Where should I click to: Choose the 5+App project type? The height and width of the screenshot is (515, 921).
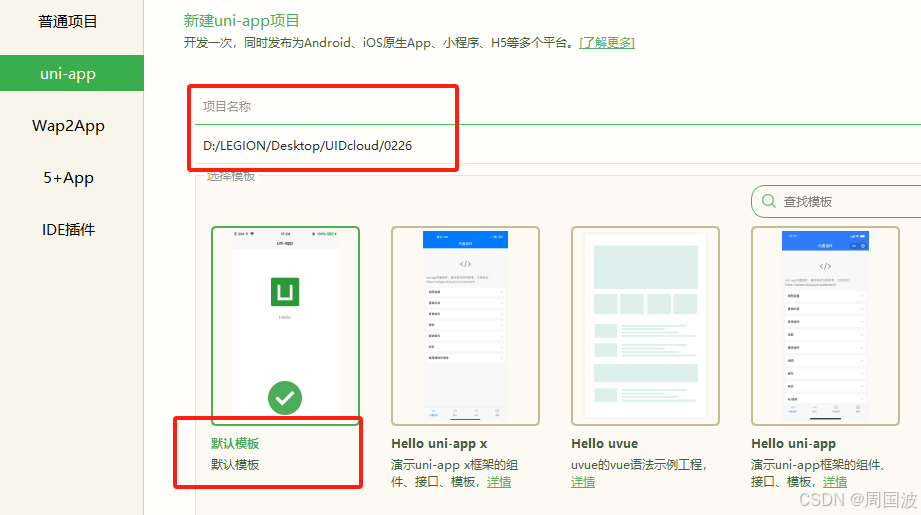click(68, 177)
